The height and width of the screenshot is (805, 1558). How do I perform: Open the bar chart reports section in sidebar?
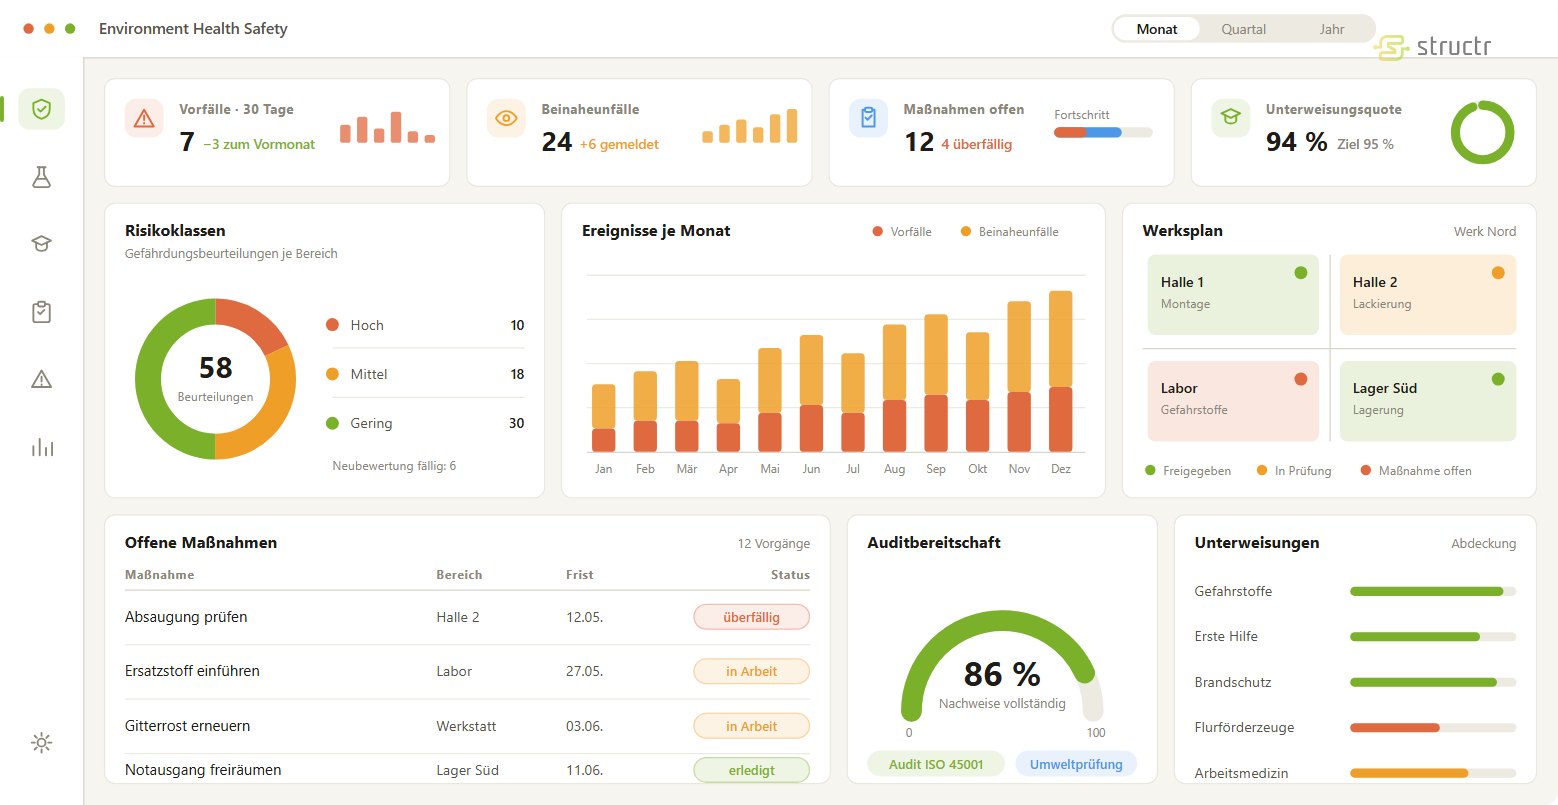(41, 447)
